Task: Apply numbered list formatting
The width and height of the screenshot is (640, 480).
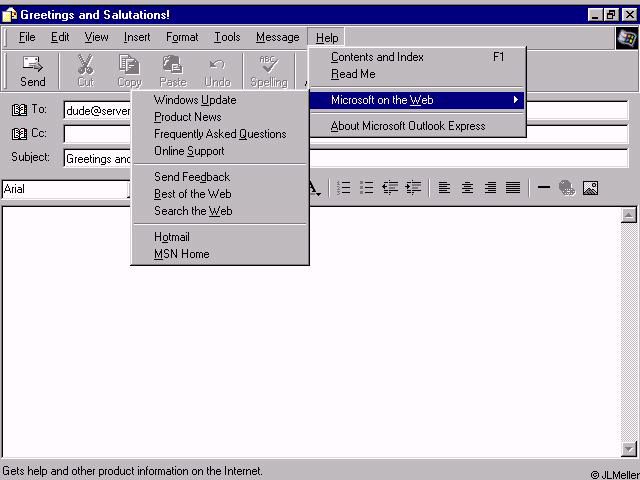Action: coord(344,188)
